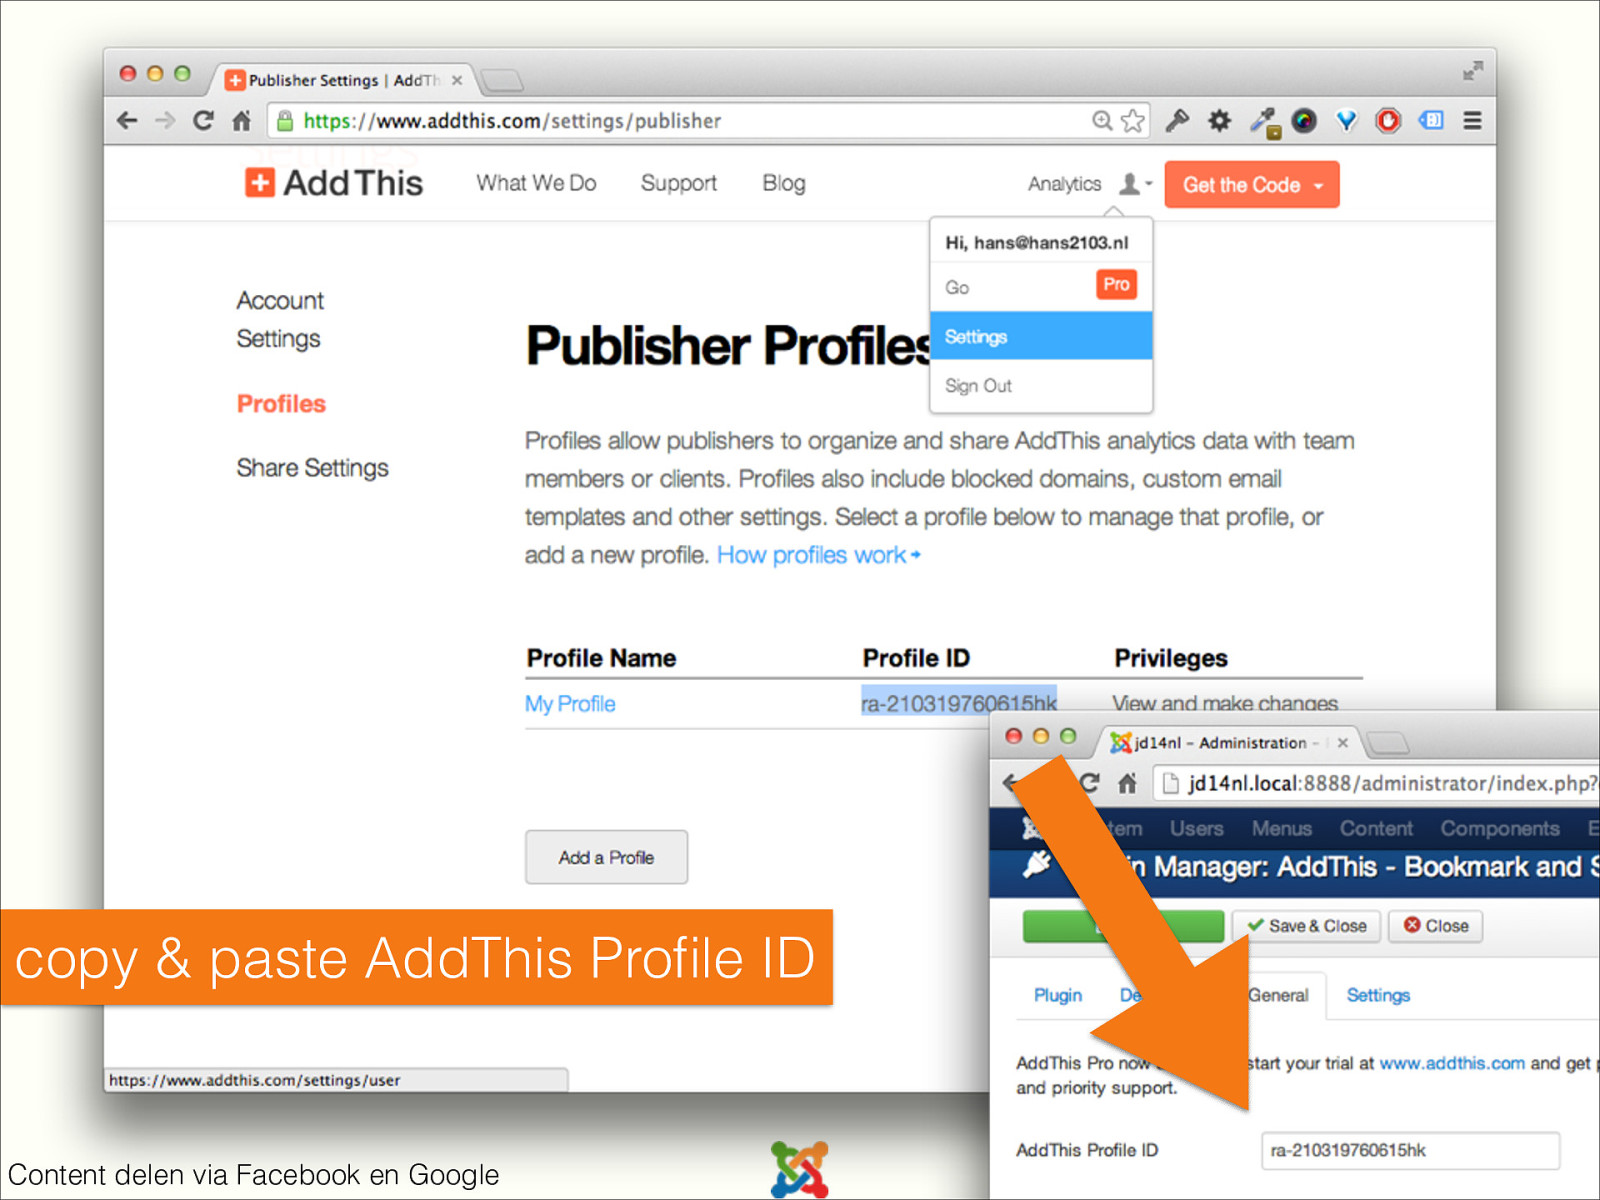Go forward in the AddThis browser window
The height and width of the screenshot is (1200, 1600).
165,121
